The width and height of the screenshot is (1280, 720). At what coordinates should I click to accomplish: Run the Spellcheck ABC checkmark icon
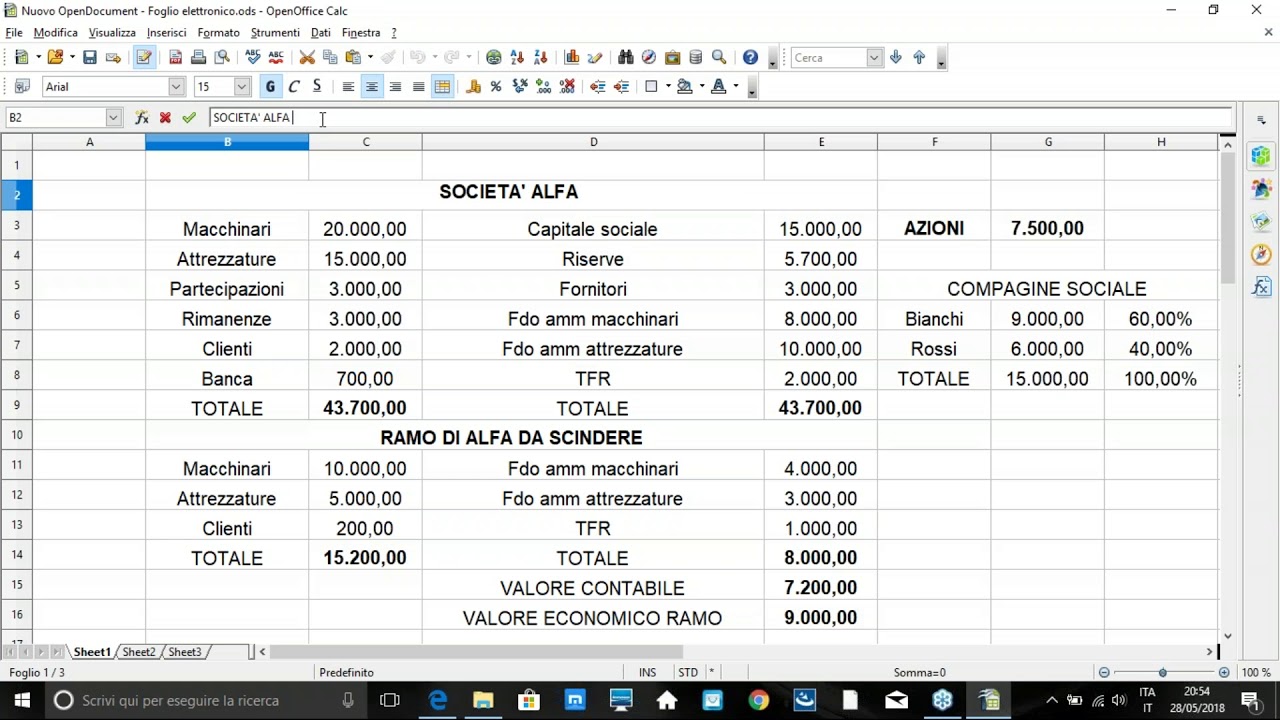point(253,58)
